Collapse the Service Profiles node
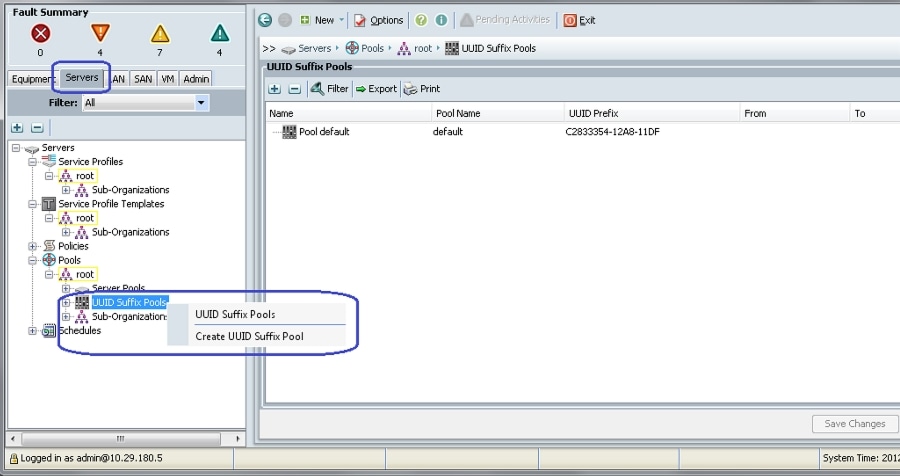This screenshot has width=900, height=476. [x=33, y=162]
